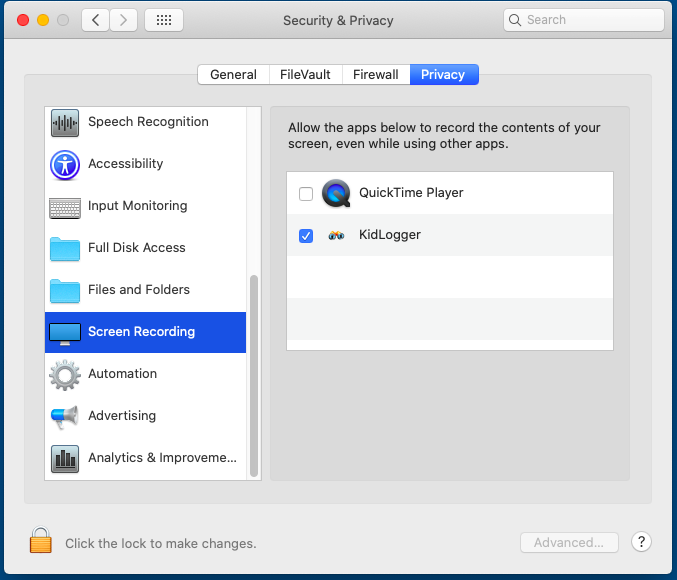The height and width of the screenshot is (580, 677).
Task: Click the Files and Folders folder icon
Action: pyautogui.click(x=65, y=291)
